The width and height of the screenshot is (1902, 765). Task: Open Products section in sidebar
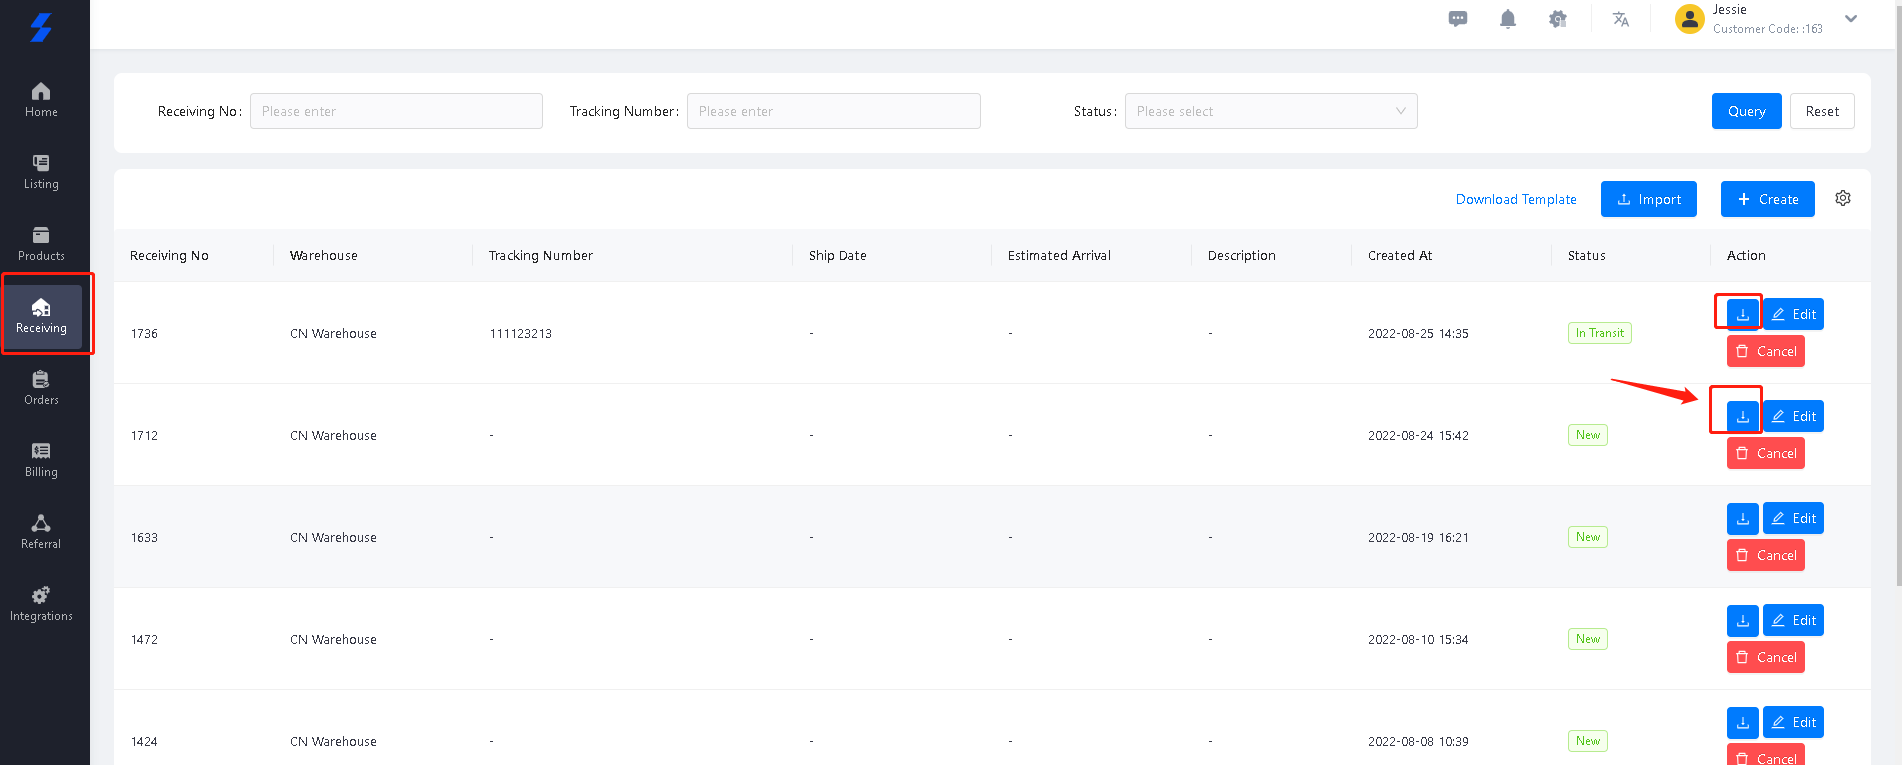(x=41, y=244)
